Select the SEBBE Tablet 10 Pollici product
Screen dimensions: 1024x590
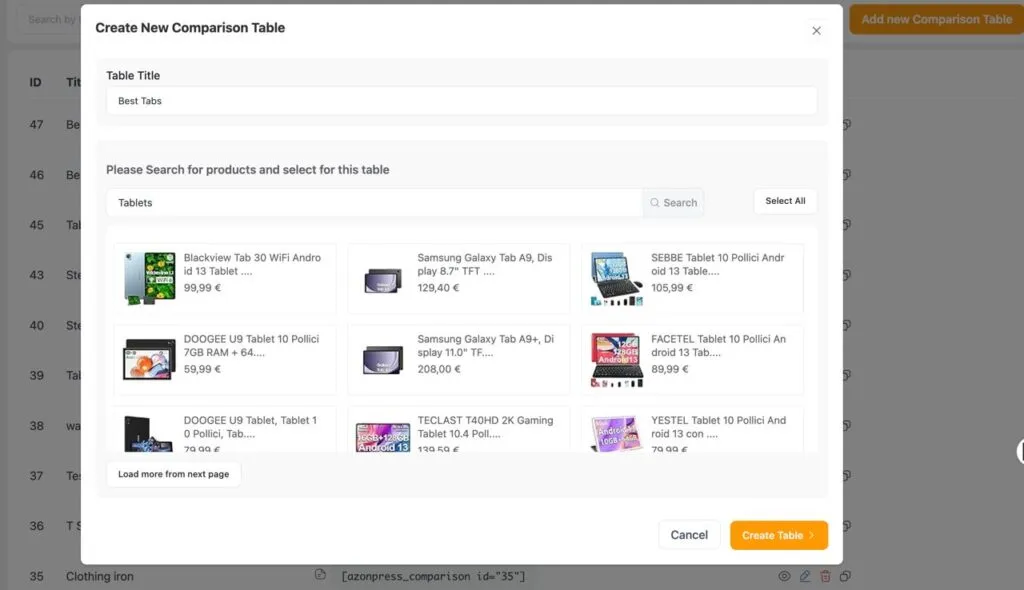tap(692, 278)
